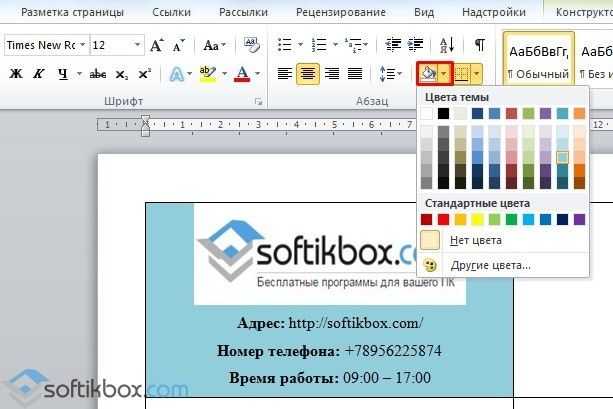Show paragraph marks (¶)
Viewport: 613px width, 409px height.
480,45
